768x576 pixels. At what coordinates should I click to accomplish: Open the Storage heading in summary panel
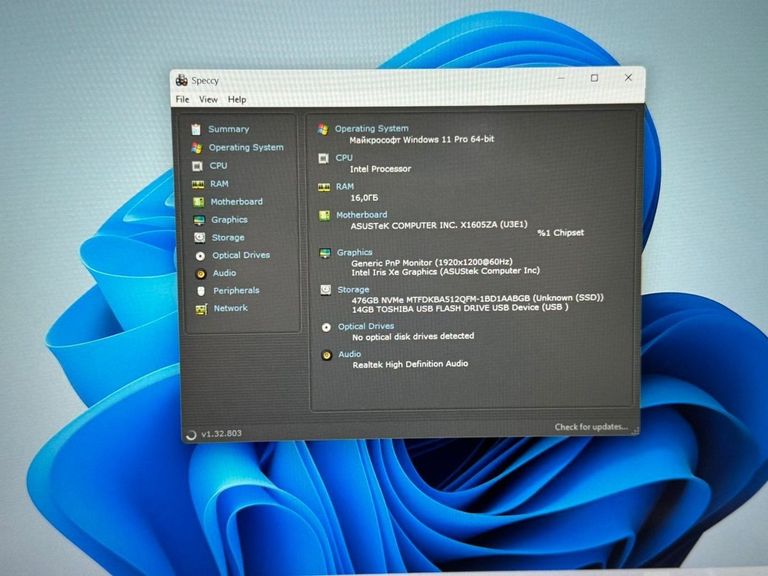point(353,290)
